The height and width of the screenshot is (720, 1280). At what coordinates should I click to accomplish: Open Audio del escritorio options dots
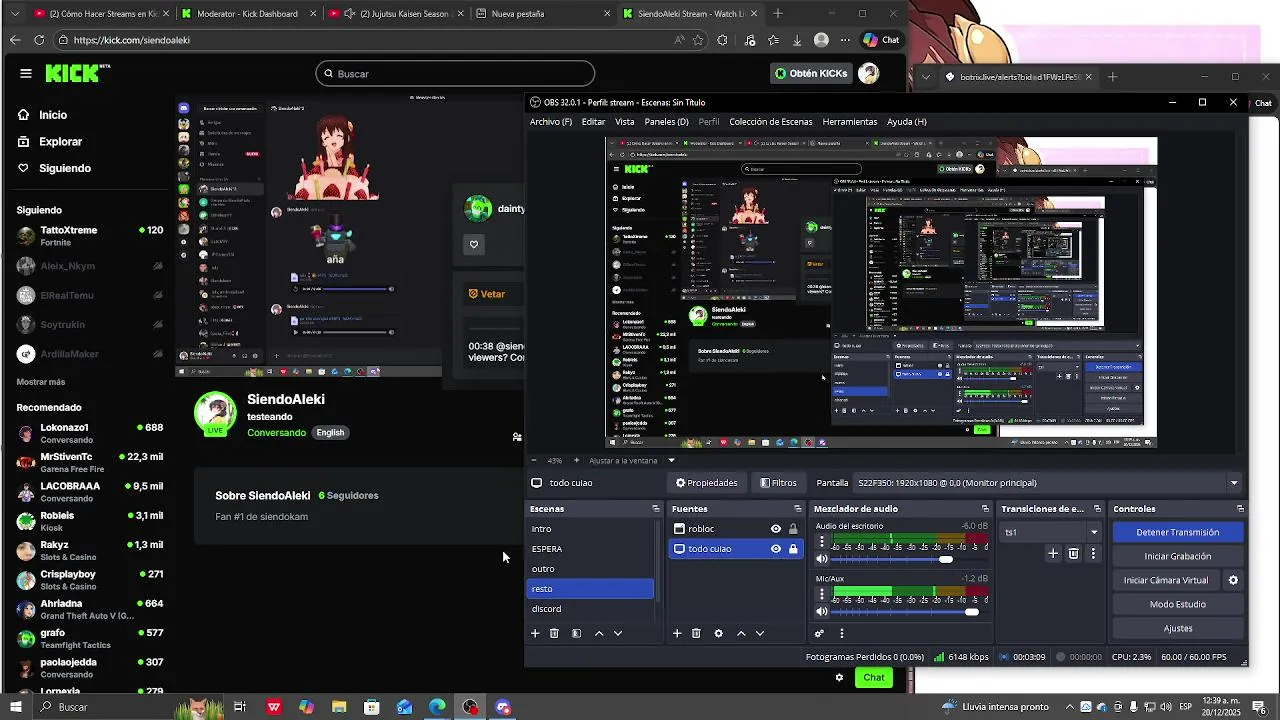823,542
